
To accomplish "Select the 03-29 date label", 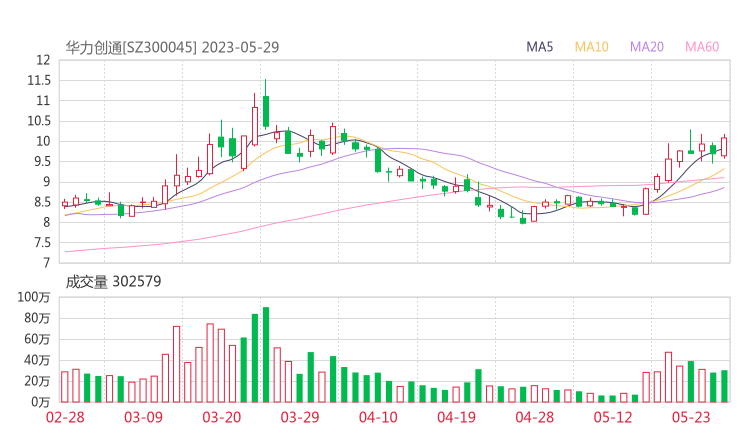I will click(x=300, y=417).
